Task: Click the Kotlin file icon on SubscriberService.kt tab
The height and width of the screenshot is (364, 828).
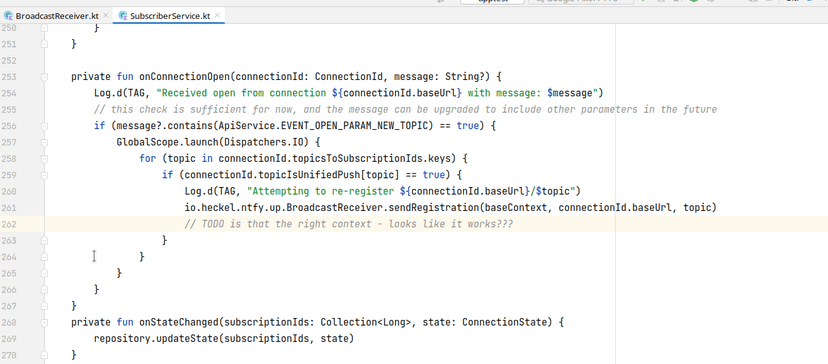Action: 123,16
